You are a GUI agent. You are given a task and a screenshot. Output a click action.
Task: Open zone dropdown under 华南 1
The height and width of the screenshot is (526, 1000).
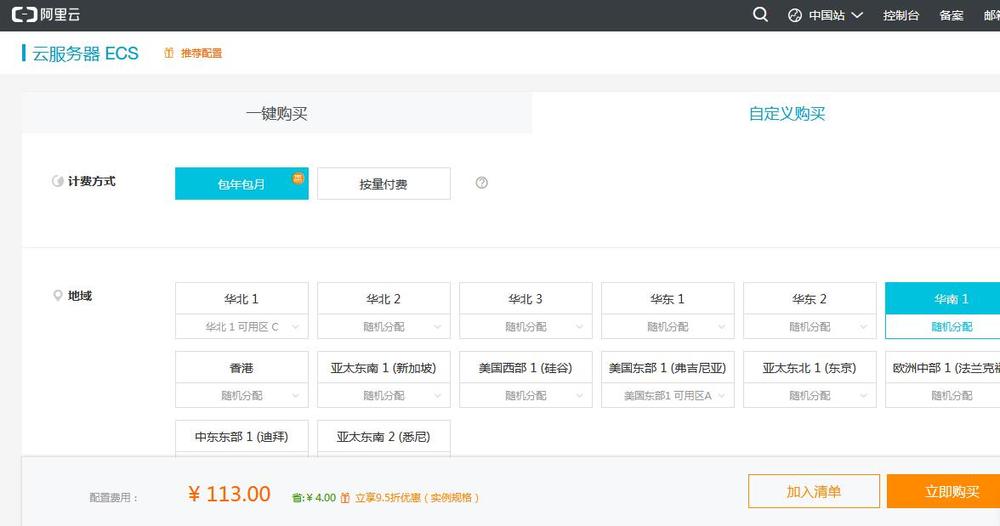[x=943, y=326]
